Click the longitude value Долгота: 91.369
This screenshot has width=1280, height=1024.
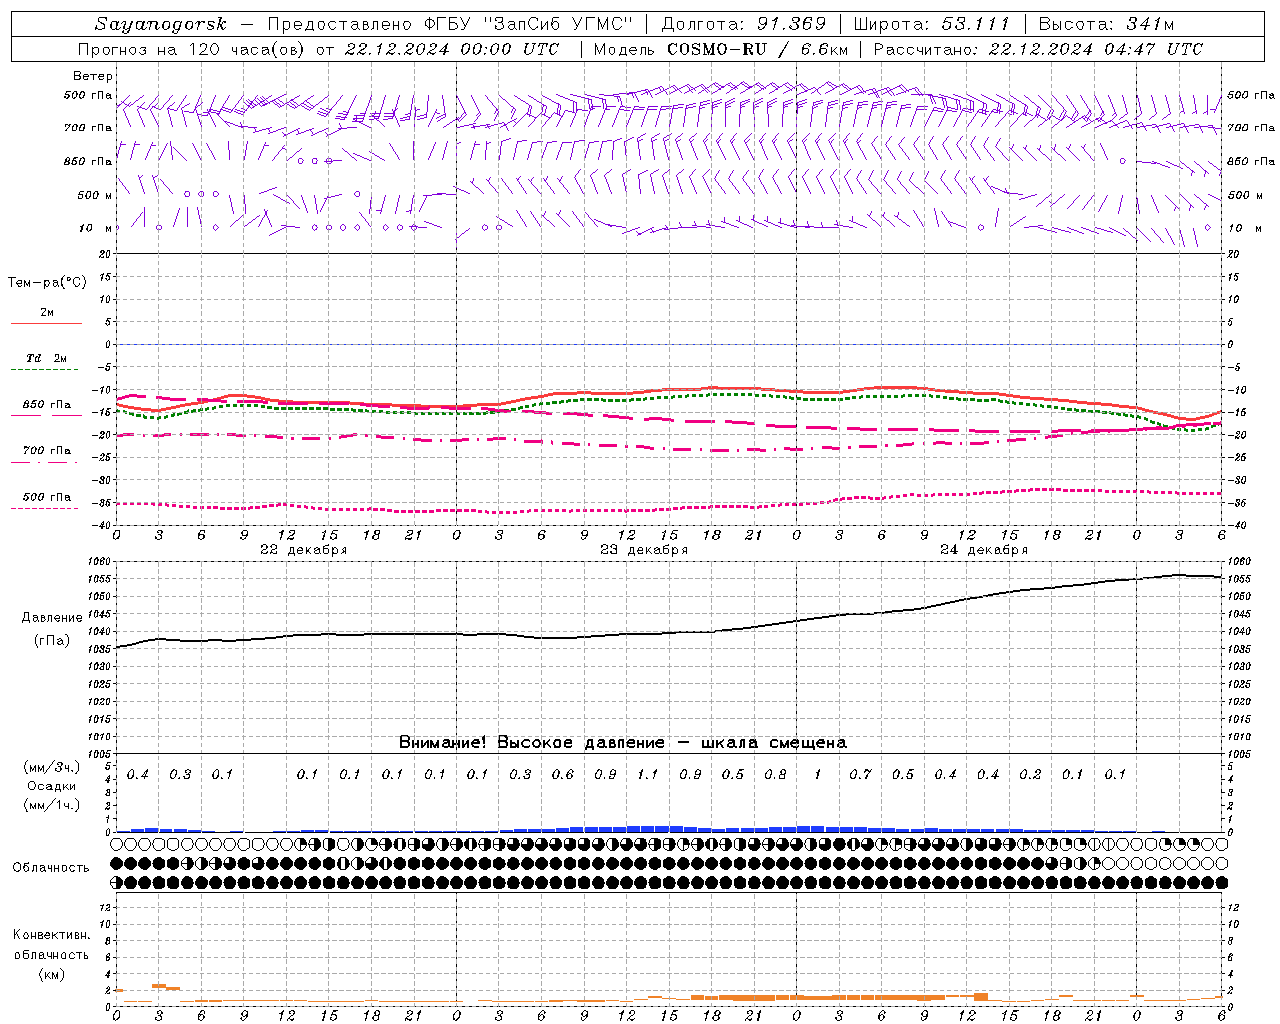[x=744, y=24]
